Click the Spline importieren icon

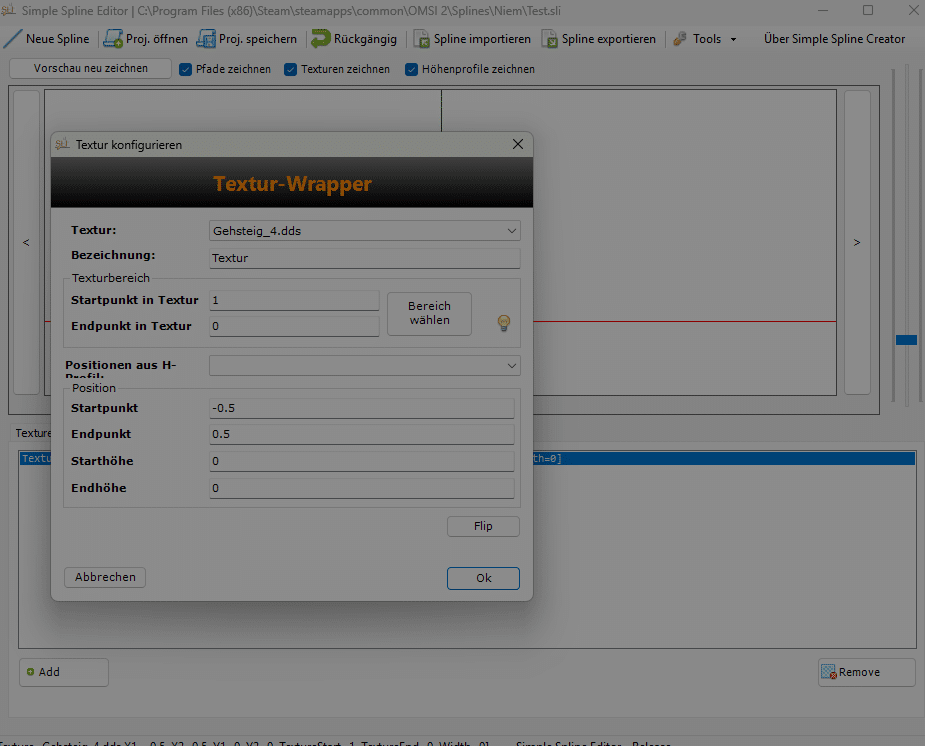pos(423,39)
